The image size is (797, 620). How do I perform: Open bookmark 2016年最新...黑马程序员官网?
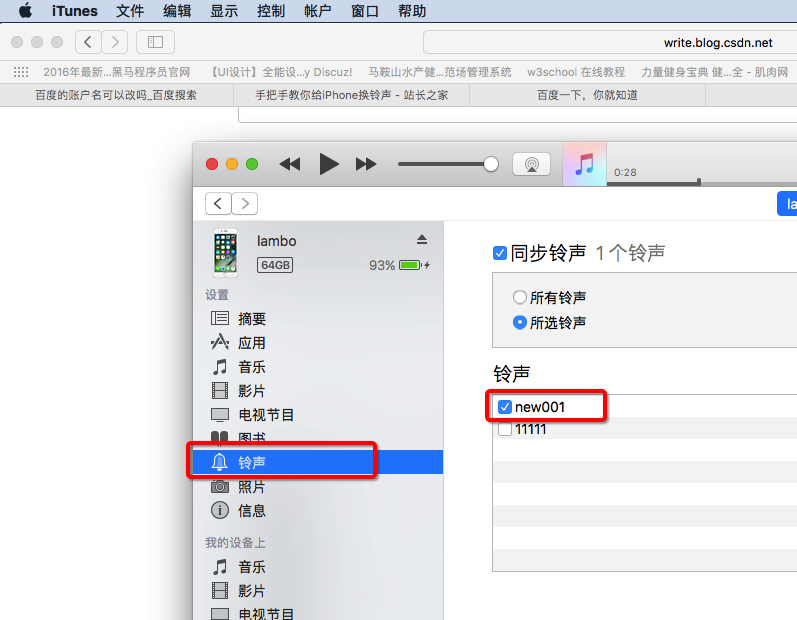click(116, 72)
